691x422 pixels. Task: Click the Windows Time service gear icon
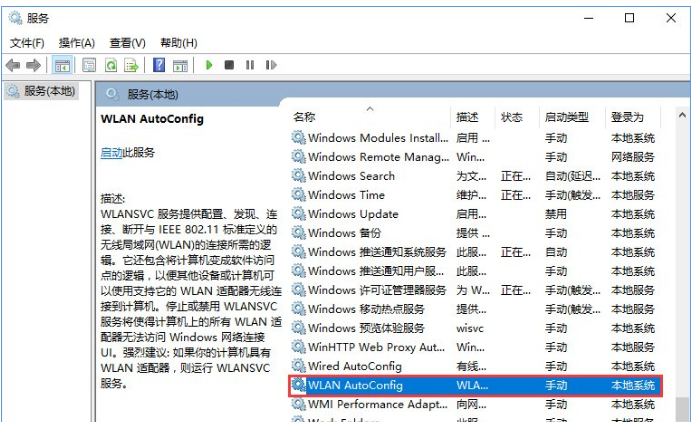tap(298, 194)
